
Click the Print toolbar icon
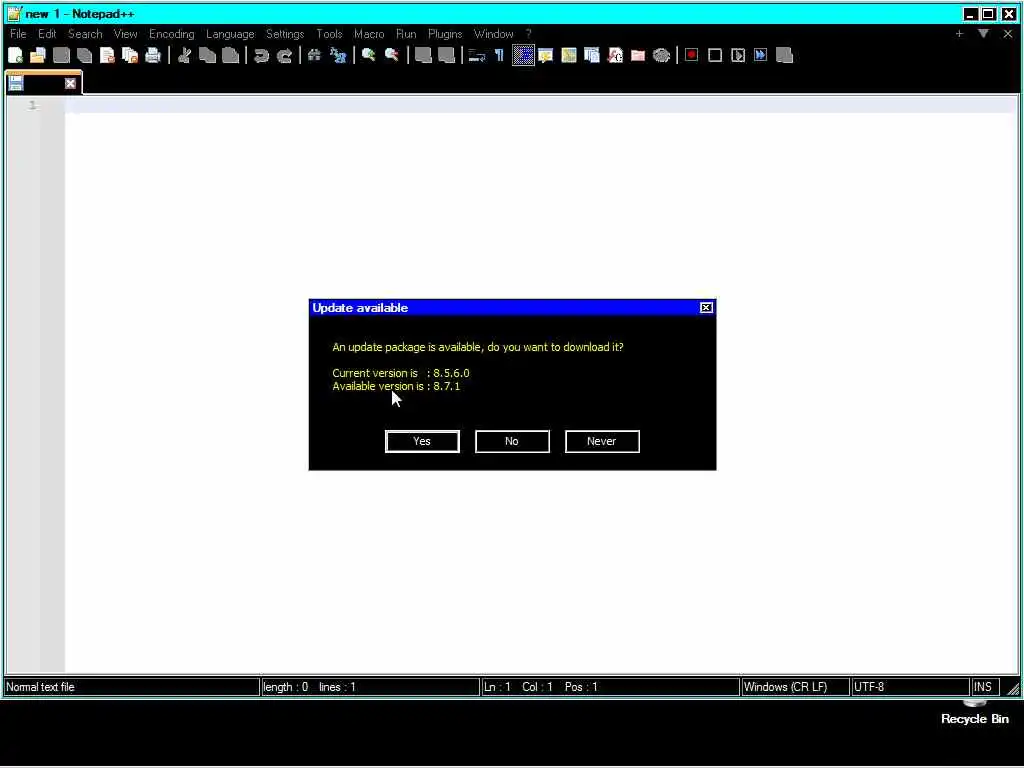pyautogui.click(x=153, y=56)
